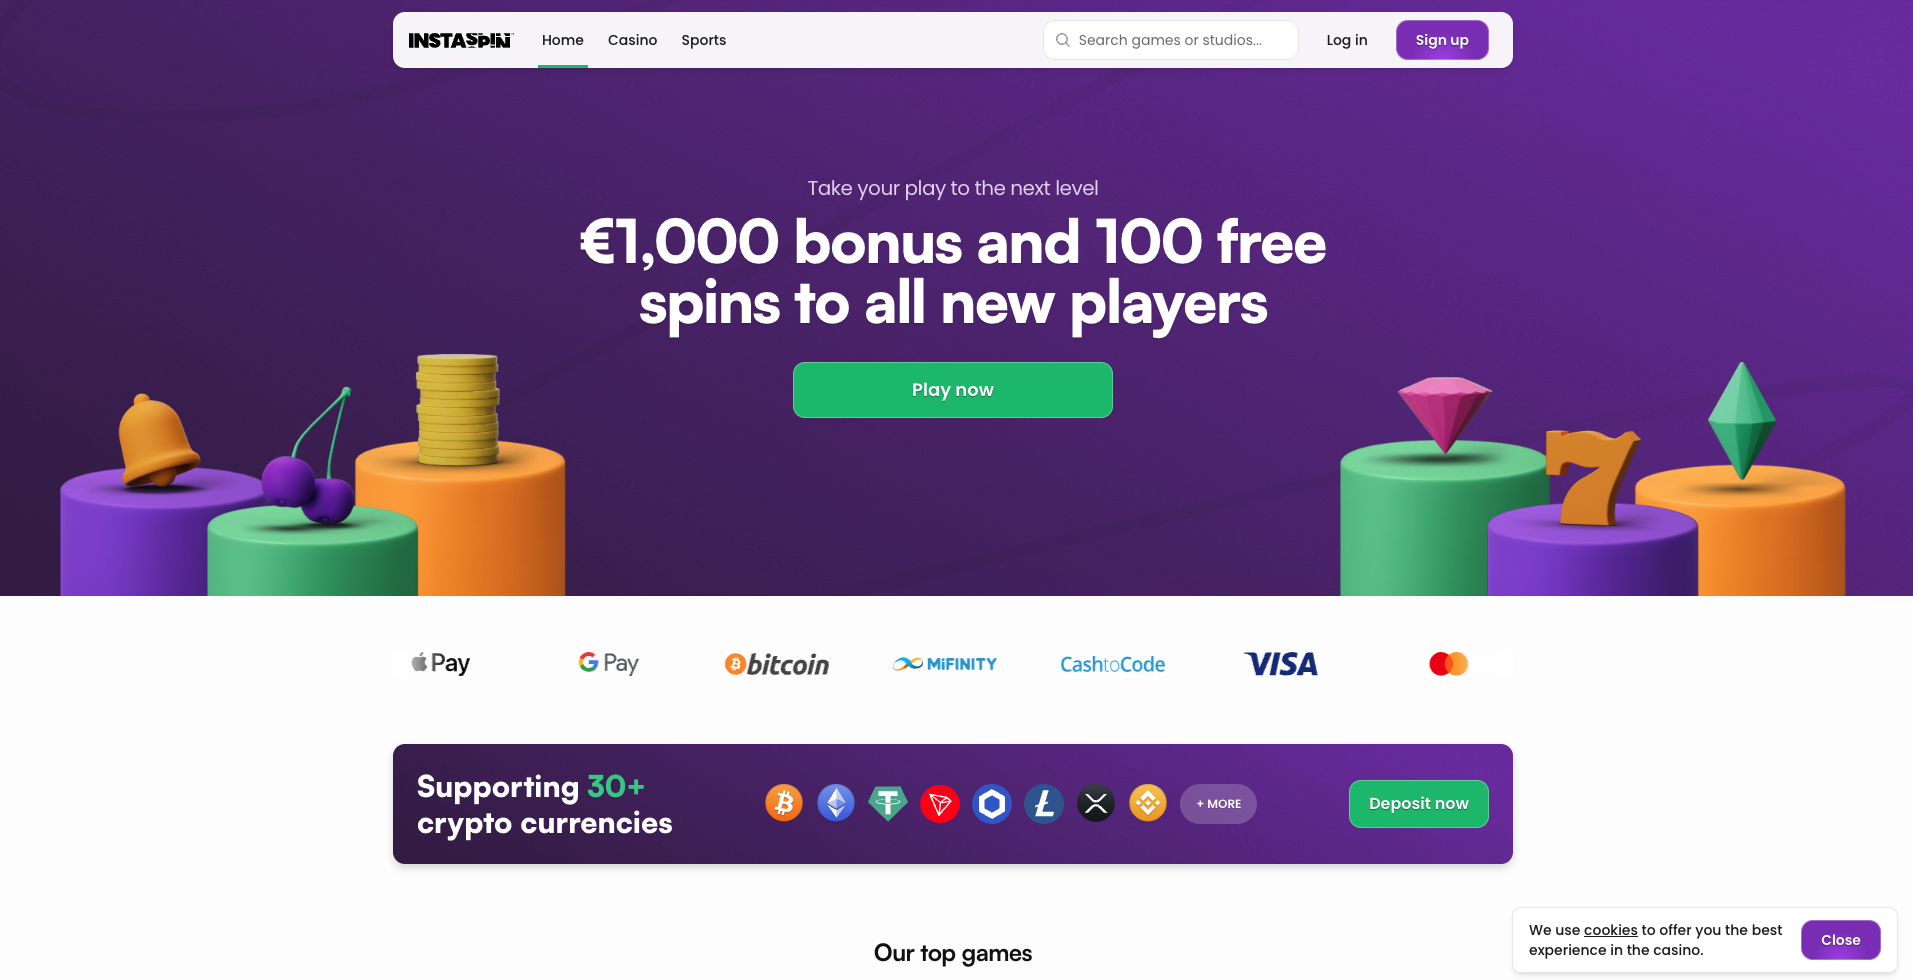
Task: Choose the red Tron coin icon
Action: coord(940,803)
